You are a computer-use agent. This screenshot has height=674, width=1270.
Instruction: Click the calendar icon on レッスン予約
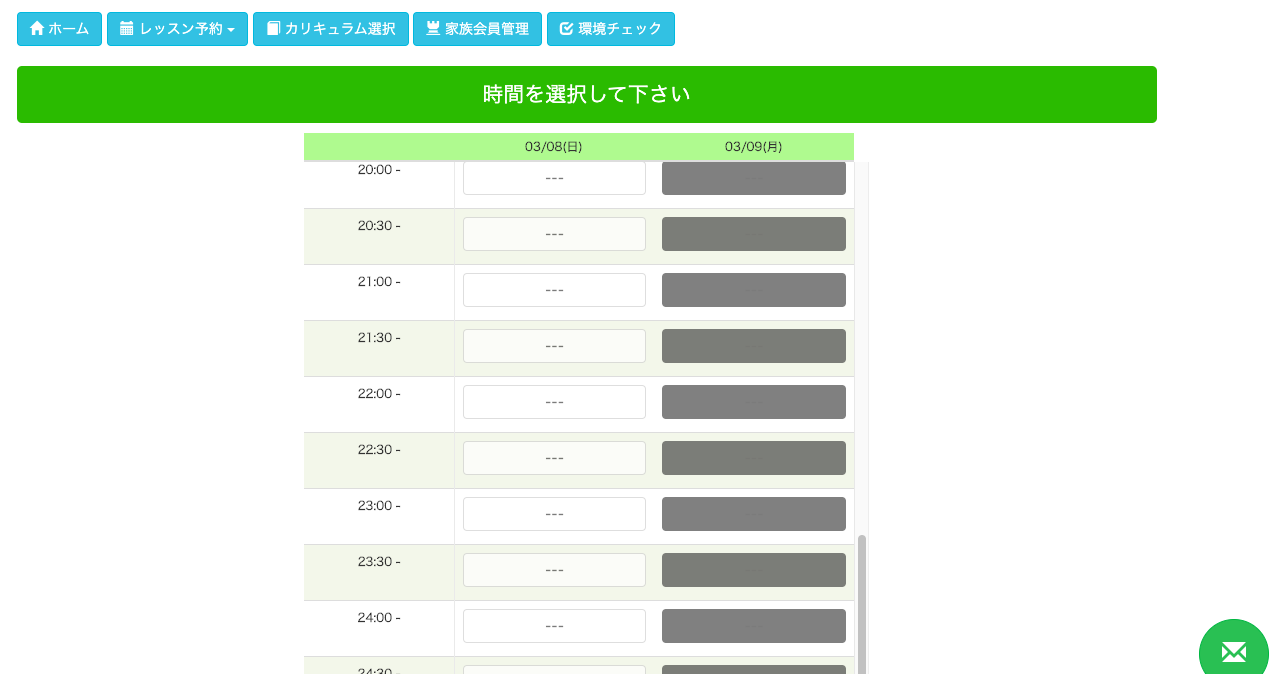(x=126, y=29)
